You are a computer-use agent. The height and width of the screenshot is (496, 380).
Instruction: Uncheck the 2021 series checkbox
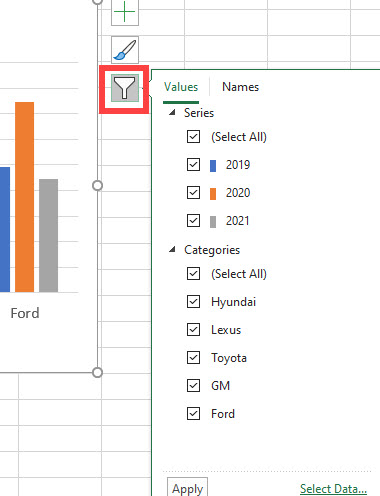tap(193, 221)
